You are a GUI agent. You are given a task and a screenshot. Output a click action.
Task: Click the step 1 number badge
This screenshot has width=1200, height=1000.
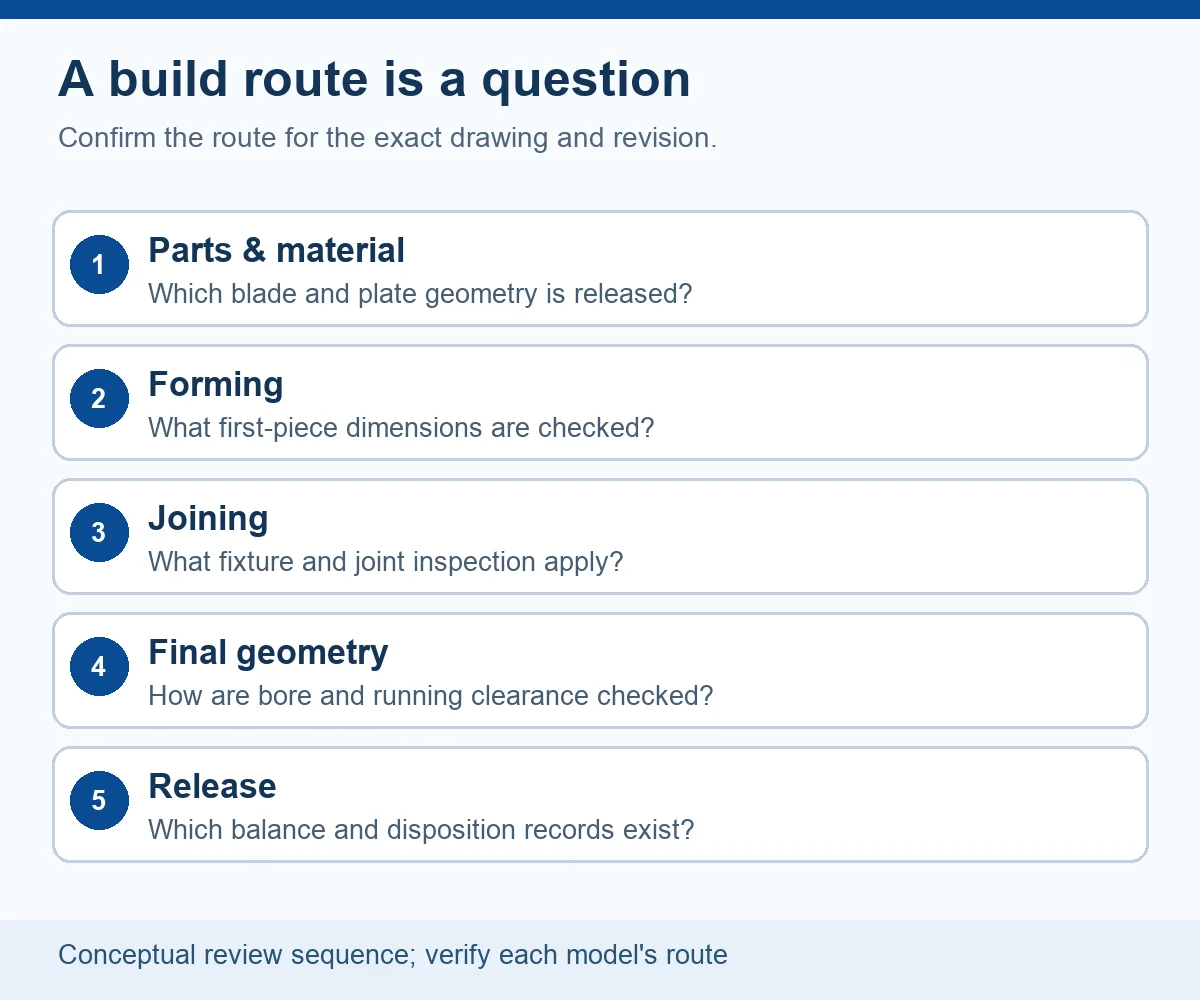pyautogui.click(x=99, y=265)
